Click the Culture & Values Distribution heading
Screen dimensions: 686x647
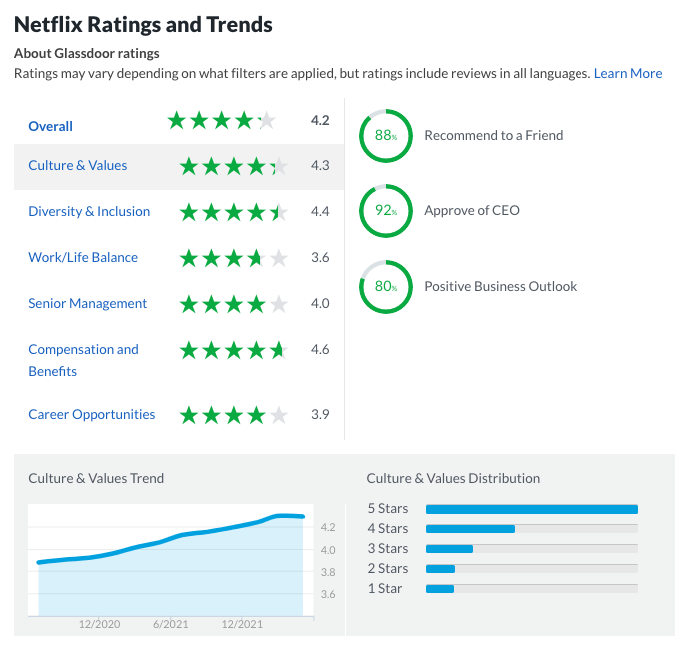point(453,478)
